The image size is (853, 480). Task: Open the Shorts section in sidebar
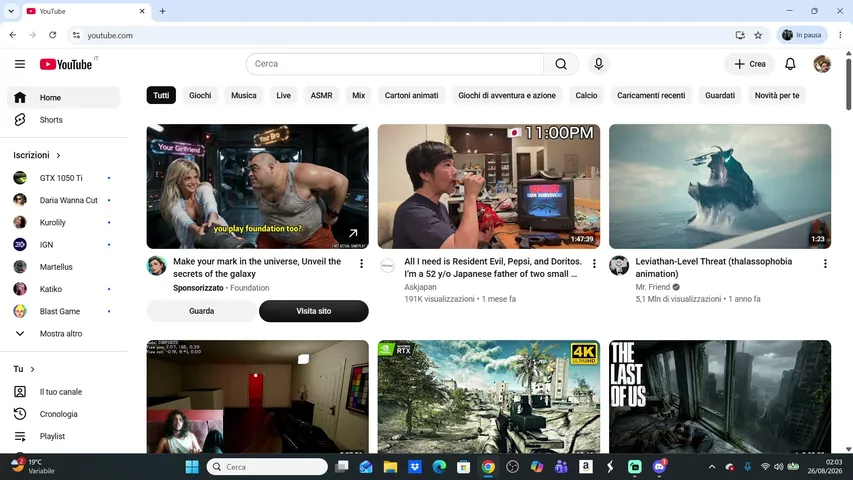coord(64,120)
